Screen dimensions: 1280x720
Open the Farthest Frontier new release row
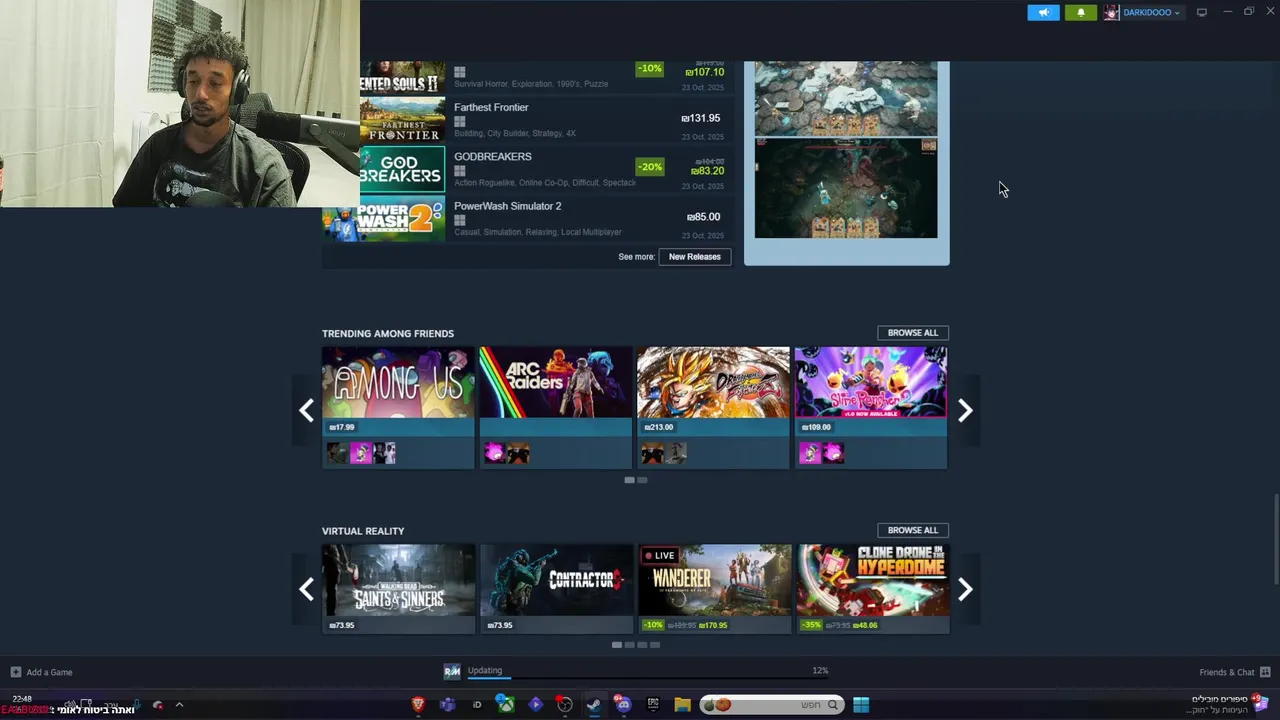[527, 120]
